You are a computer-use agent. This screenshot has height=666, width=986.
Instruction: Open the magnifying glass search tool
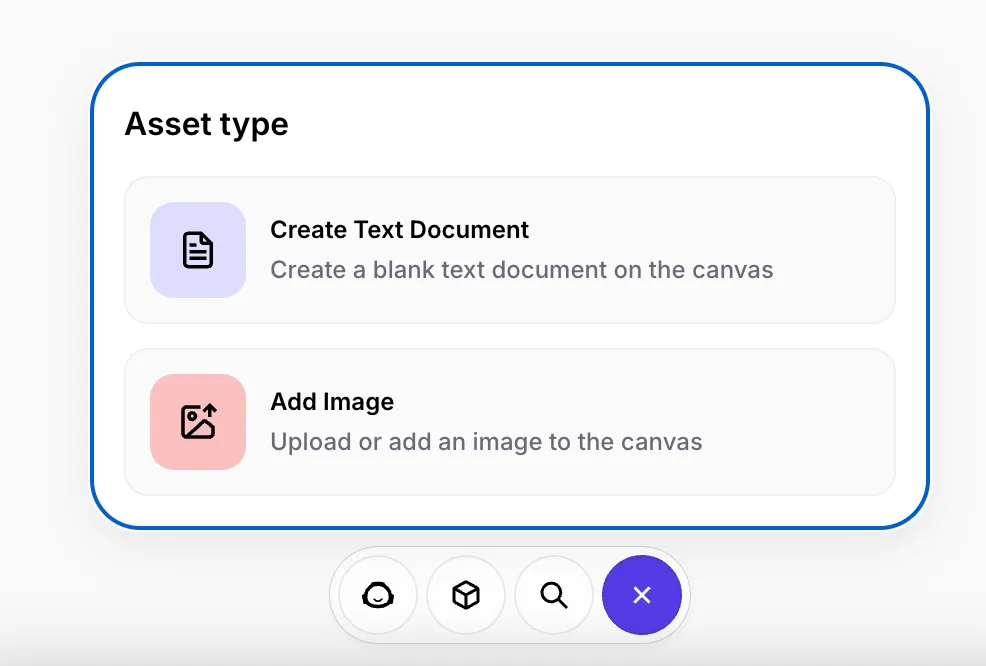coord(554,595)
